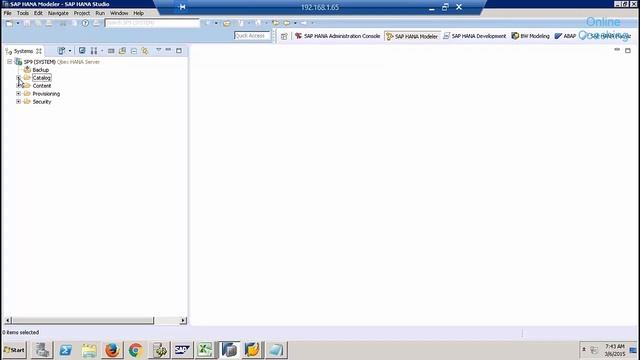
Task: Switch to SAP HANA Administration Console perspective
Action: click(x=338, y=36)
